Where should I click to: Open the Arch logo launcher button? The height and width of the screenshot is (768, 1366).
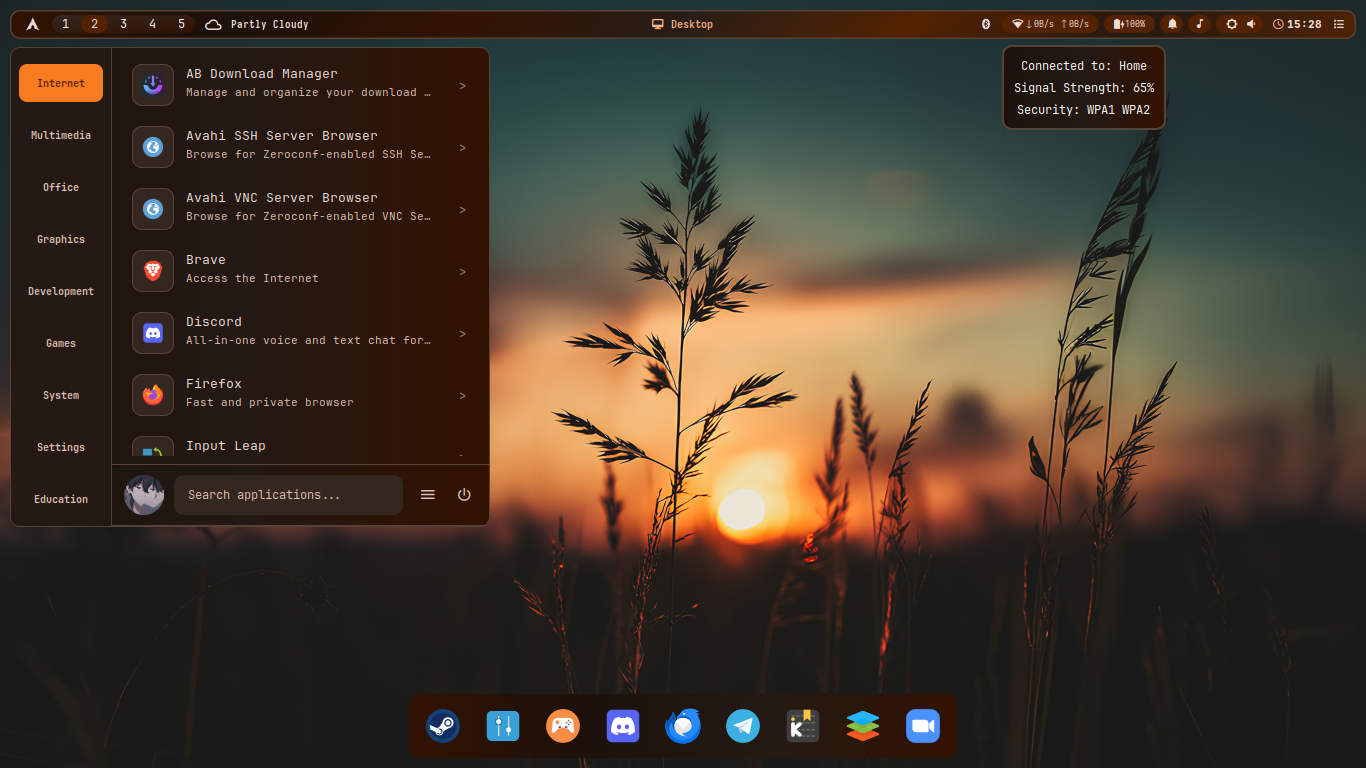[x=32, y=24]
